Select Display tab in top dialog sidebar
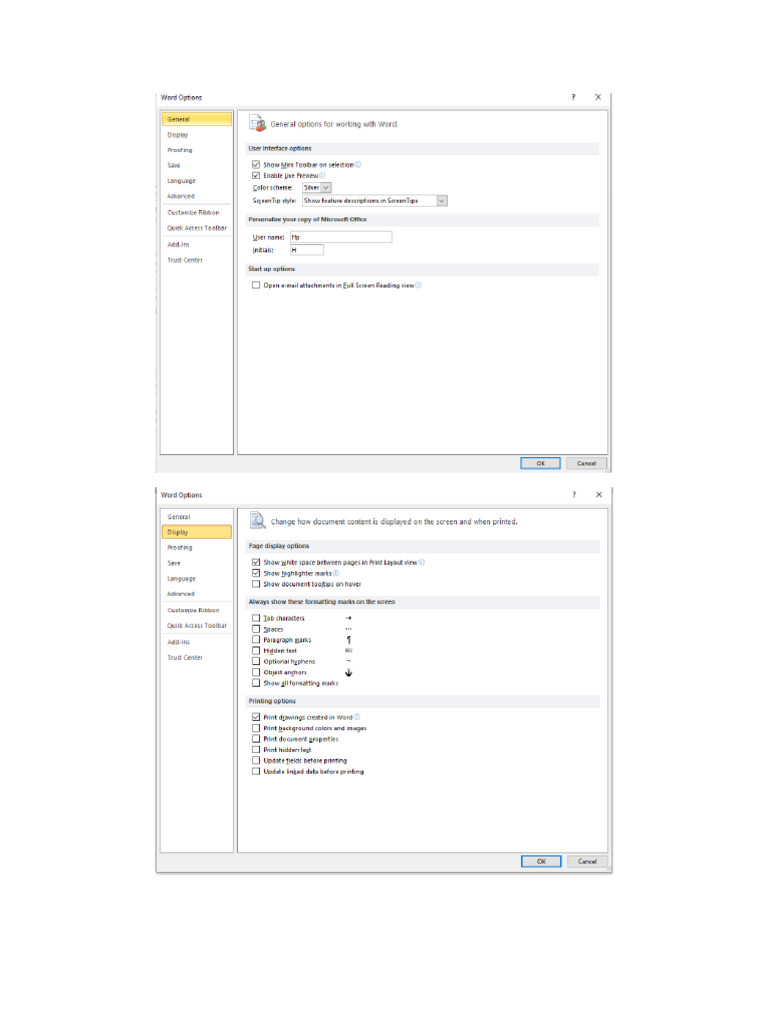Viewport: 768px width, 1024px height. click(197, 135)
